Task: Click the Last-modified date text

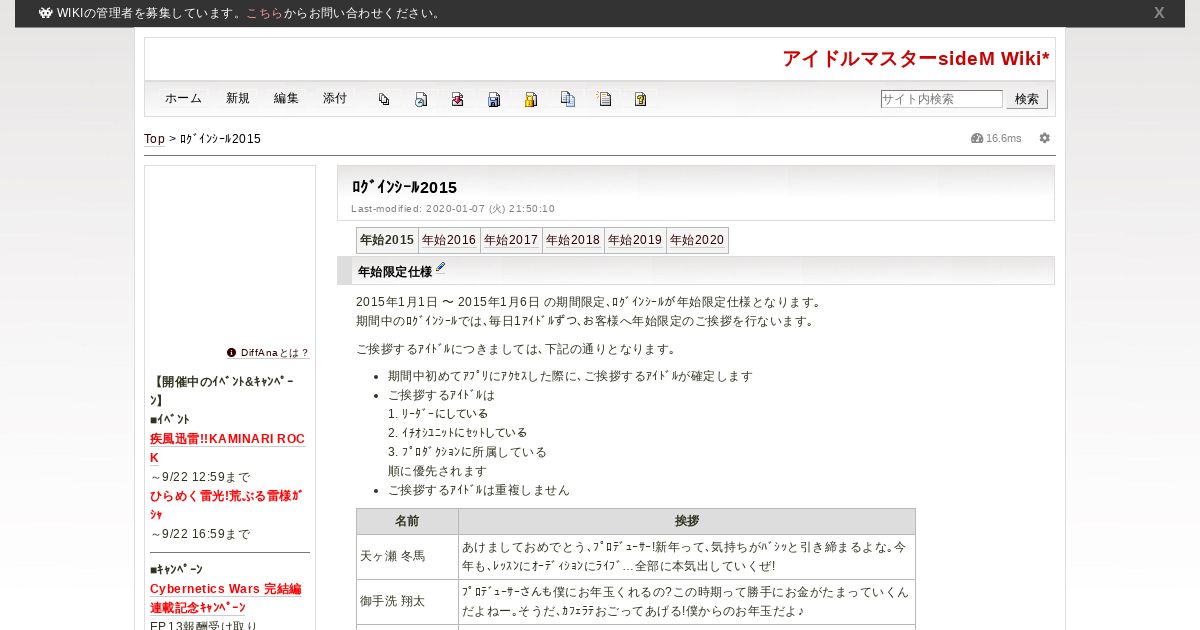Action: [453, 209]
